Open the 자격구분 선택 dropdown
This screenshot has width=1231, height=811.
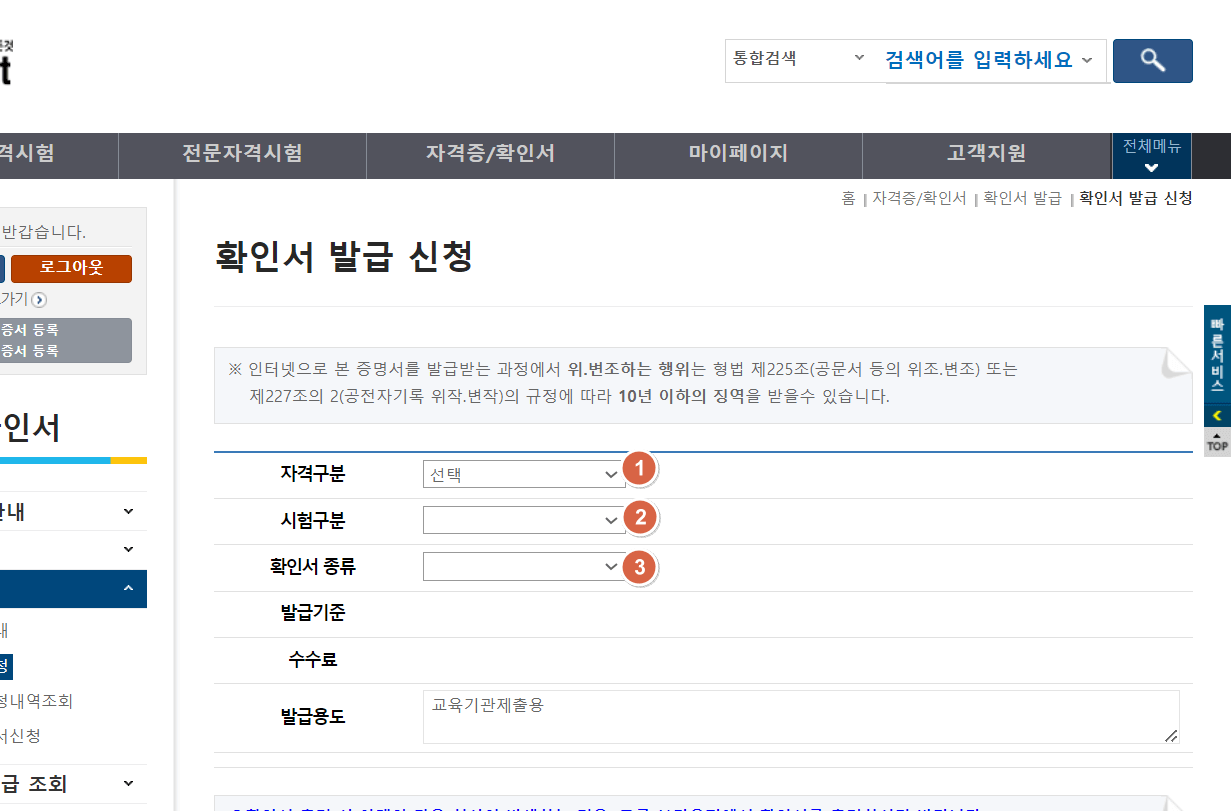pyautogui.click(x=523, y=473)
